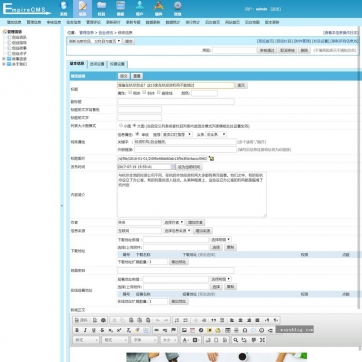Viewport: 362px width, 362px height.
Task: Click the title 颜色 color input box
Action: (204, 93)
